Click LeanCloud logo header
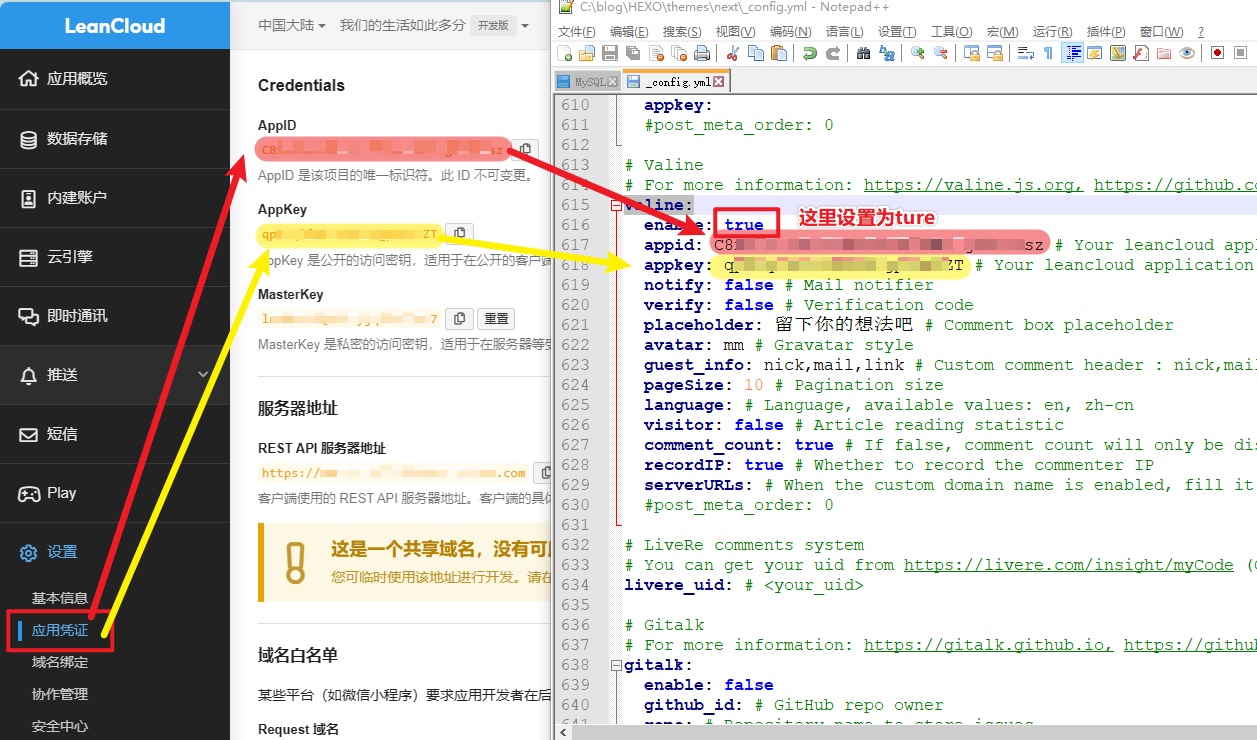Image resolution: width=1257 pixels, height=740 pixels. point(115,25)
